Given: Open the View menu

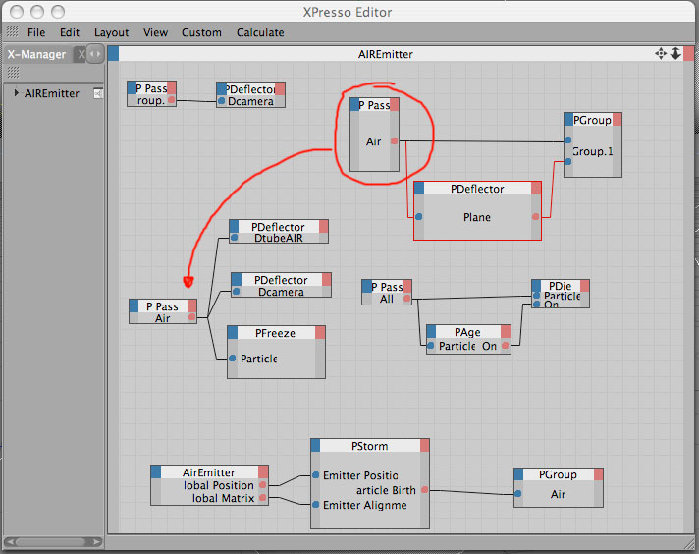Looking at the screenshot, I should (x=155, y=33).
